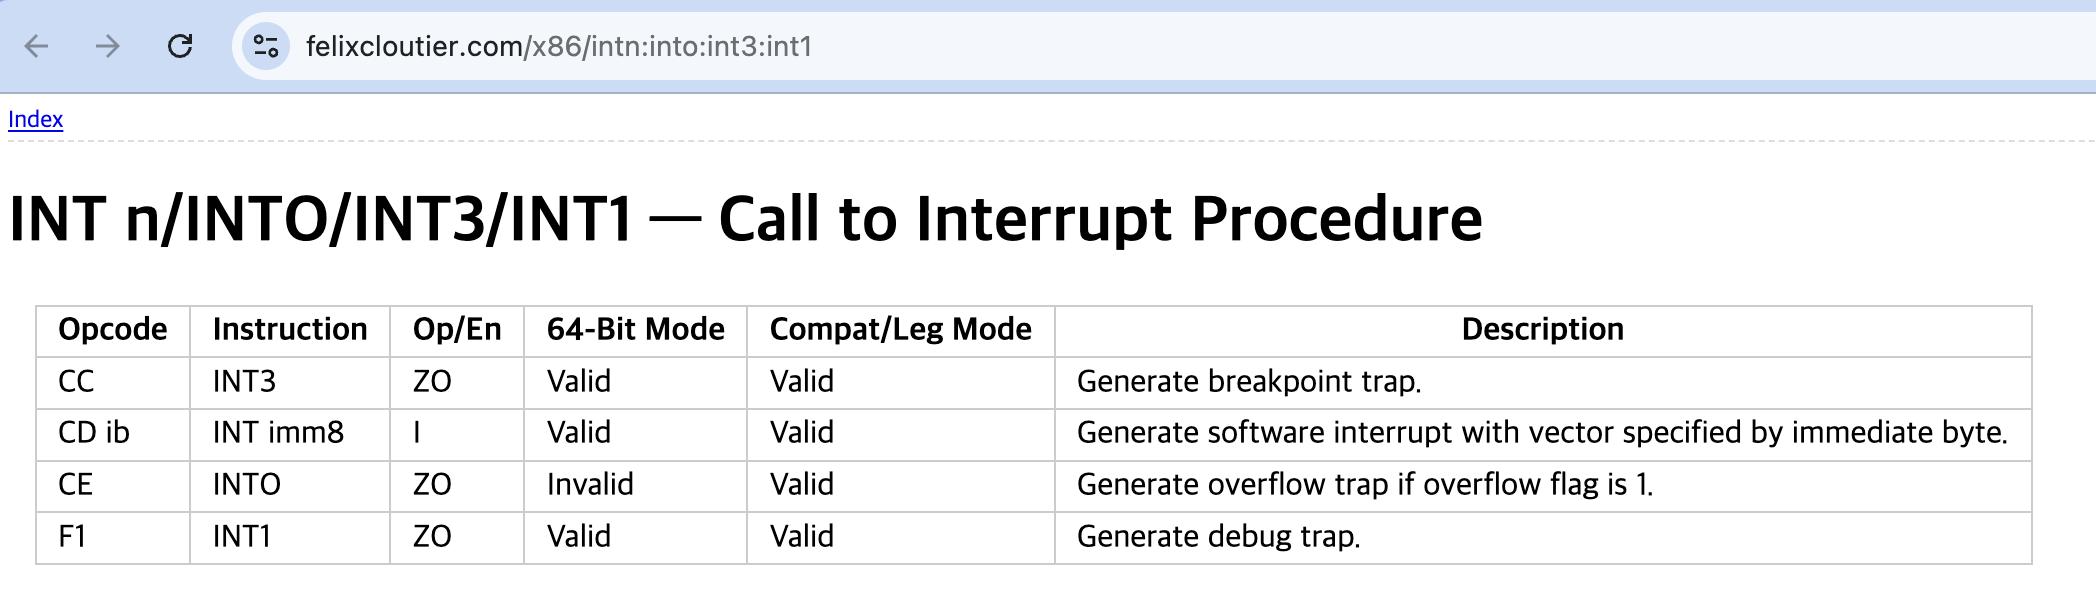Select the F1 opcode table cell
Screen dimensions: 2096x594
click(x=73, y=536)
